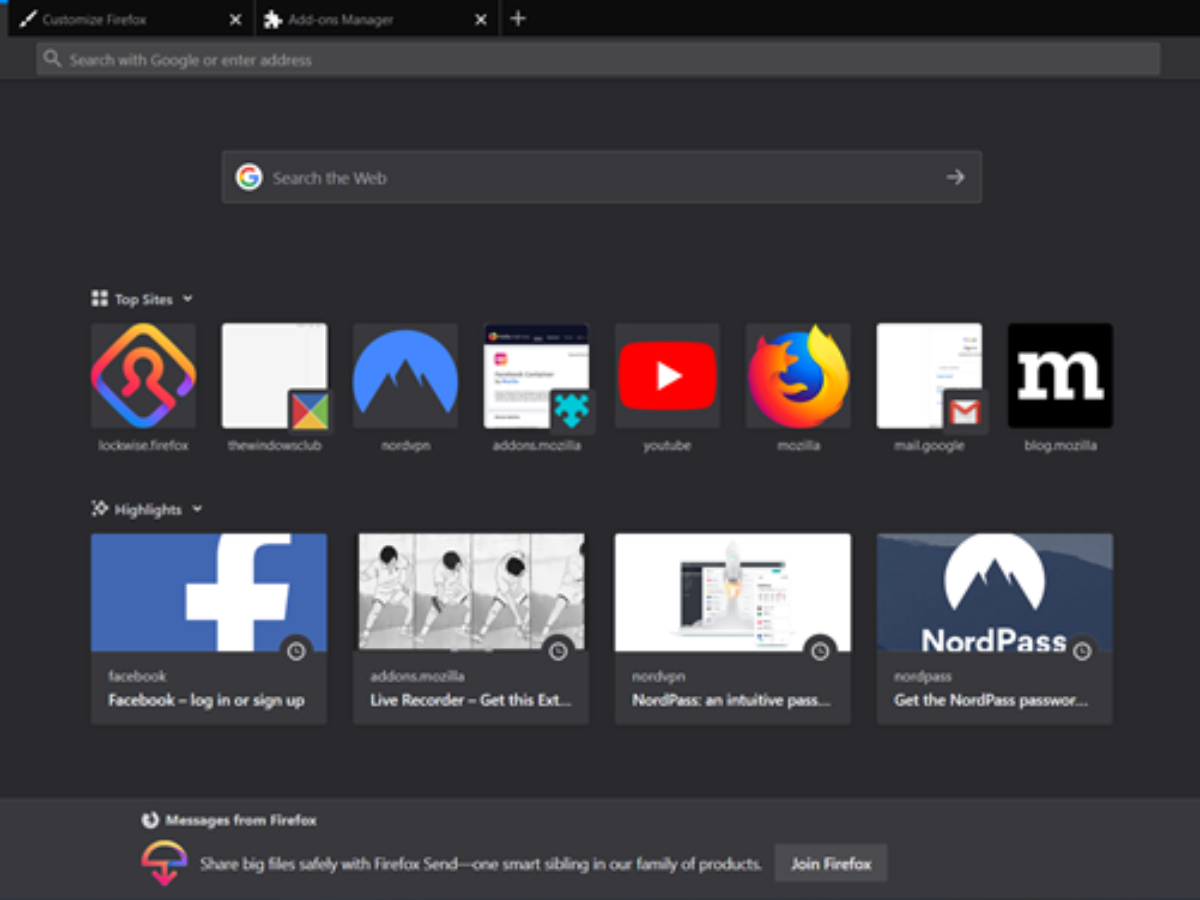The image size is (1200, 900).
Task: Click the 'lockwise.firefox' label
Action: click(x=143, y=445)
